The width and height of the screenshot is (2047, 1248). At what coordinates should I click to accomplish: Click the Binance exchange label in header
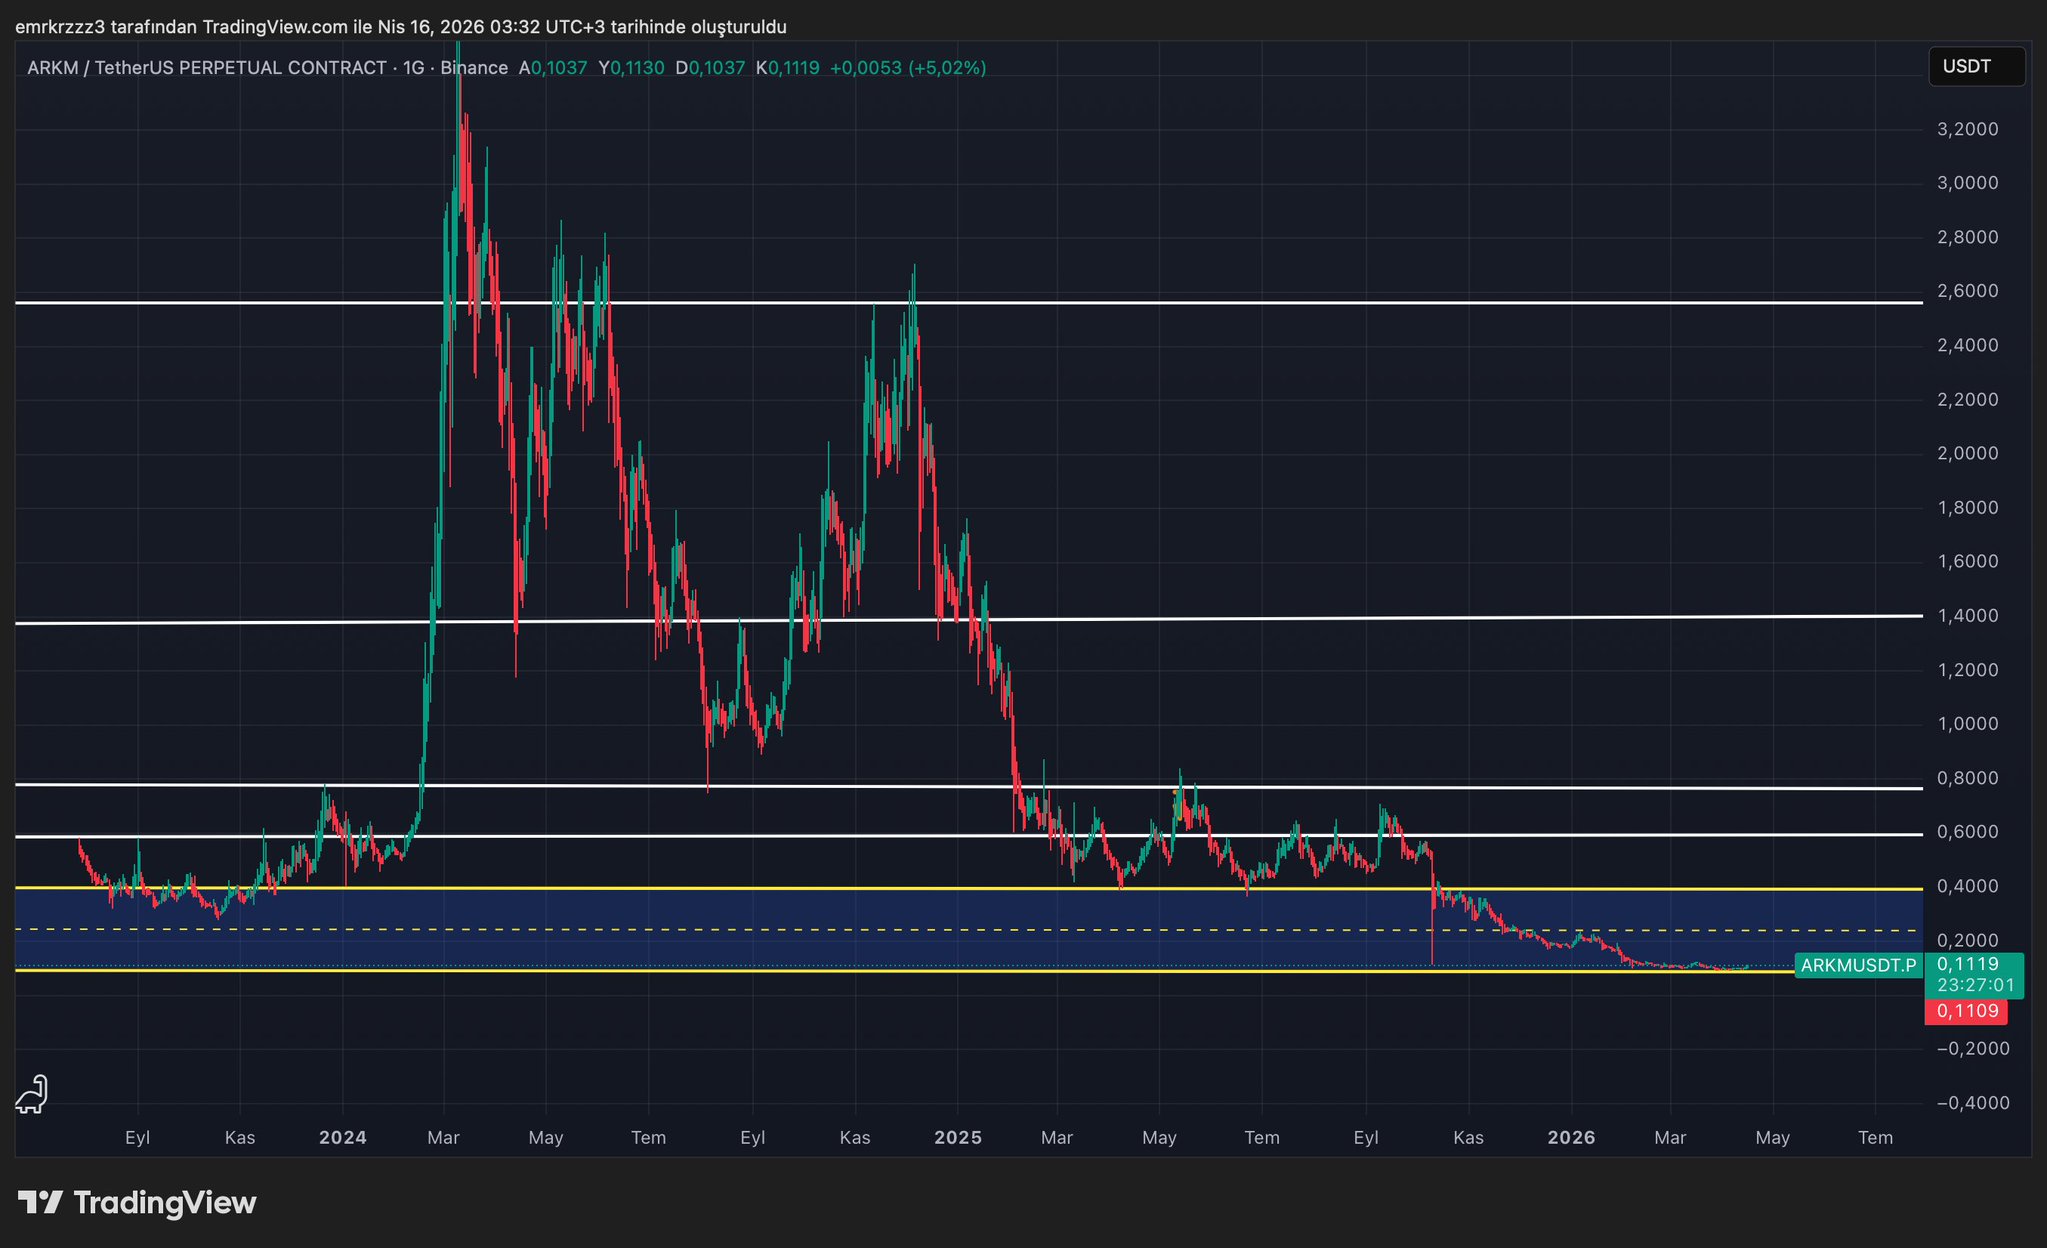click(474, 68)
